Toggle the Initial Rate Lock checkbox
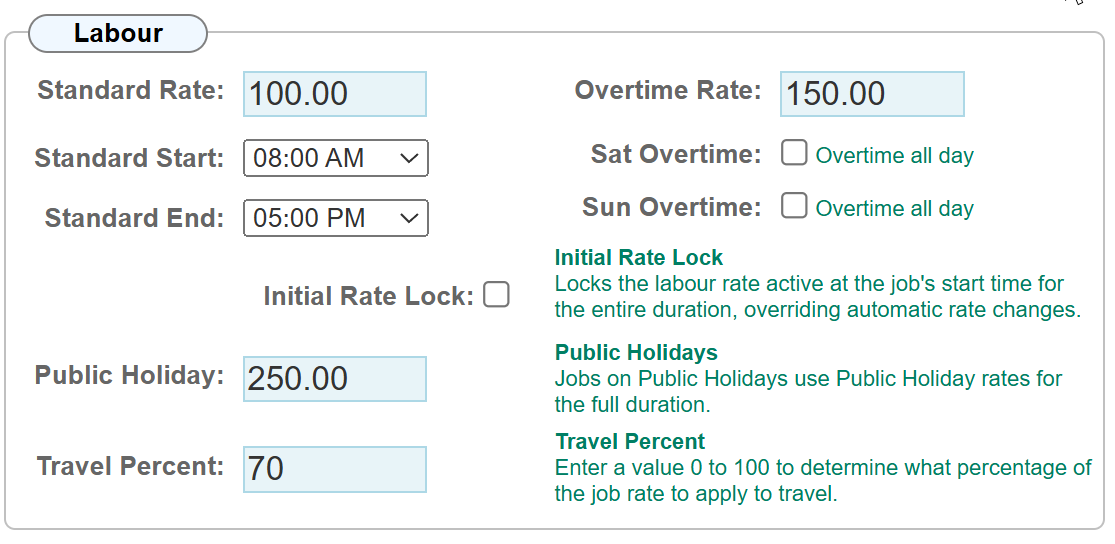The width and height of the screenshot is (1115, 544). click(x=496, y=295)
